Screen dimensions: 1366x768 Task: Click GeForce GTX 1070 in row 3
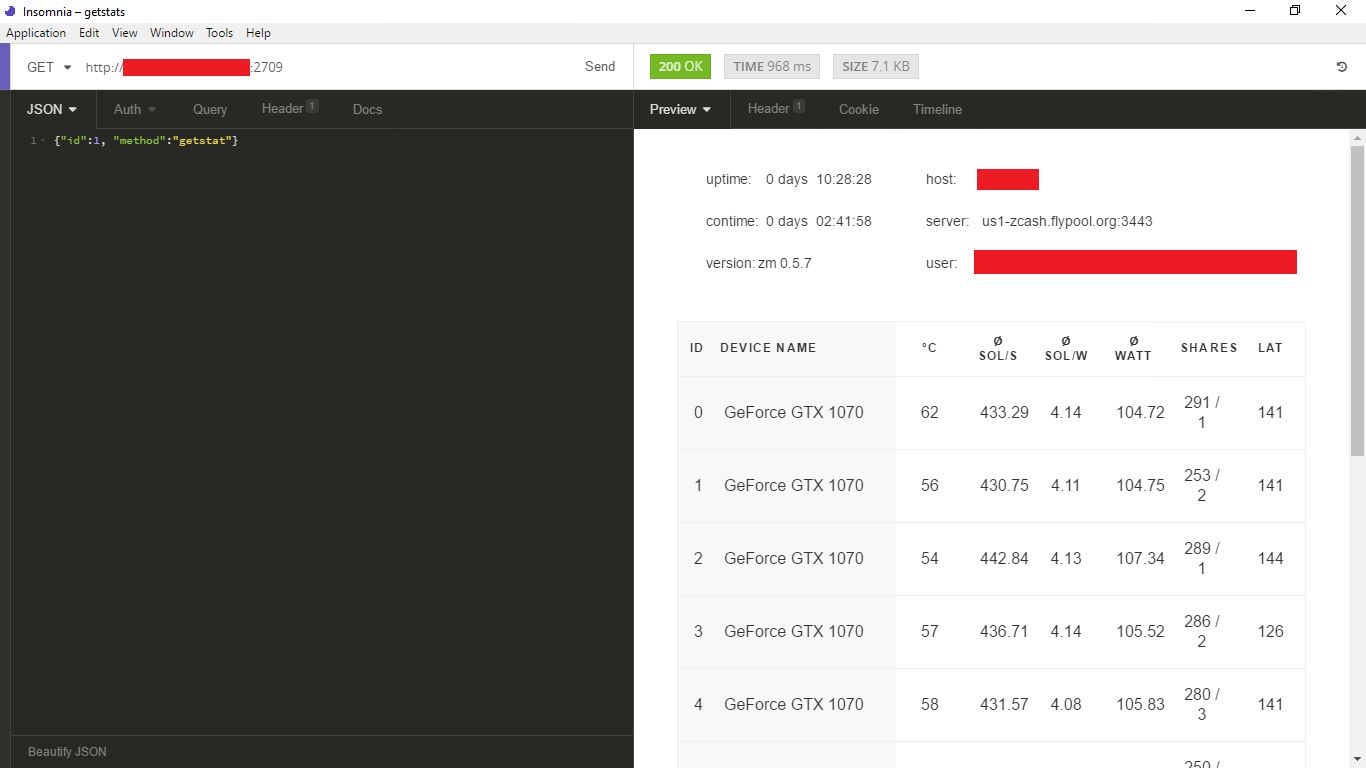pos(794,631)
